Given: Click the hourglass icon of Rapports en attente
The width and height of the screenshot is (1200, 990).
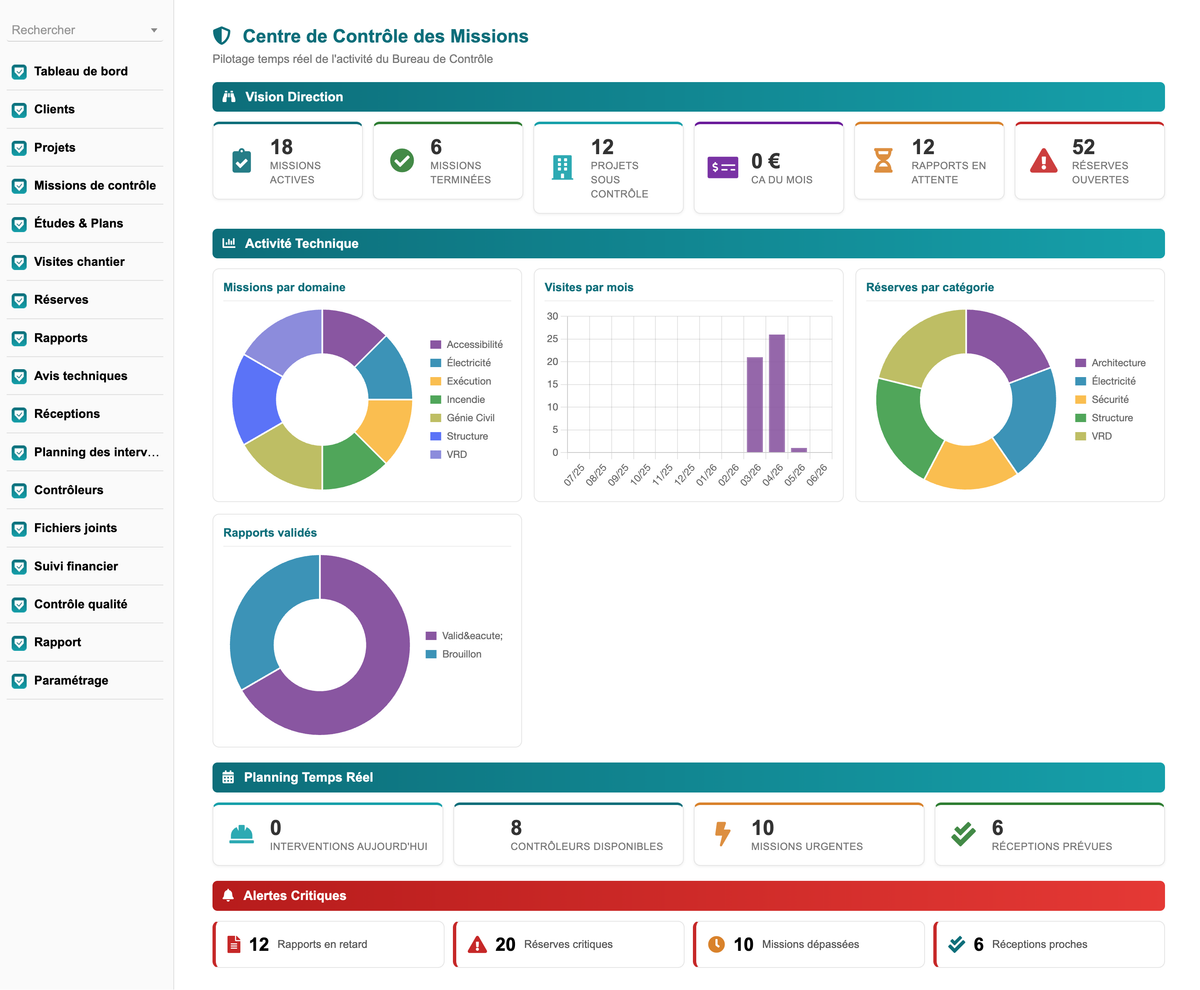Looking at the screenshot, I should [x=883, y=160].
